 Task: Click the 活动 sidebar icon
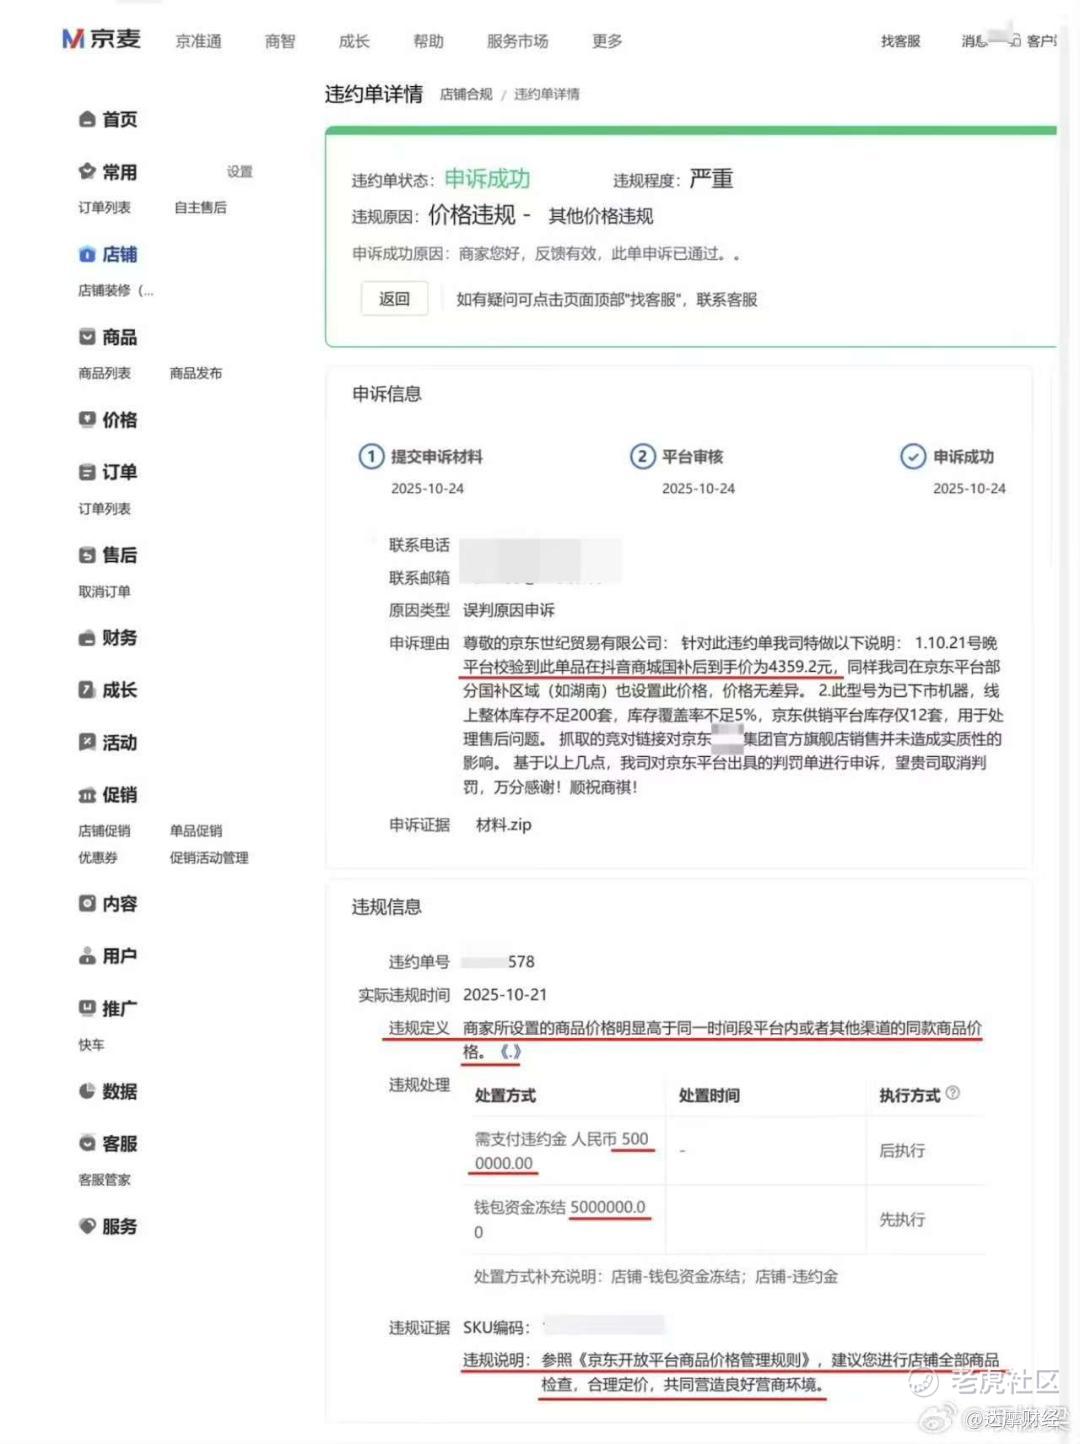[x=87, y=742]
